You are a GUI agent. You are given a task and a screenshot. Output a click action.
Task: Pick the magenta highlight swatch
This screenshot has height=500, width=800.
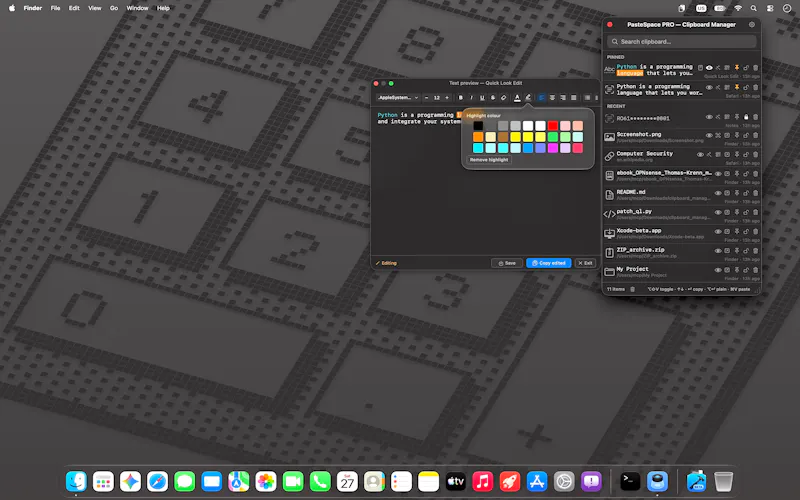553,148
